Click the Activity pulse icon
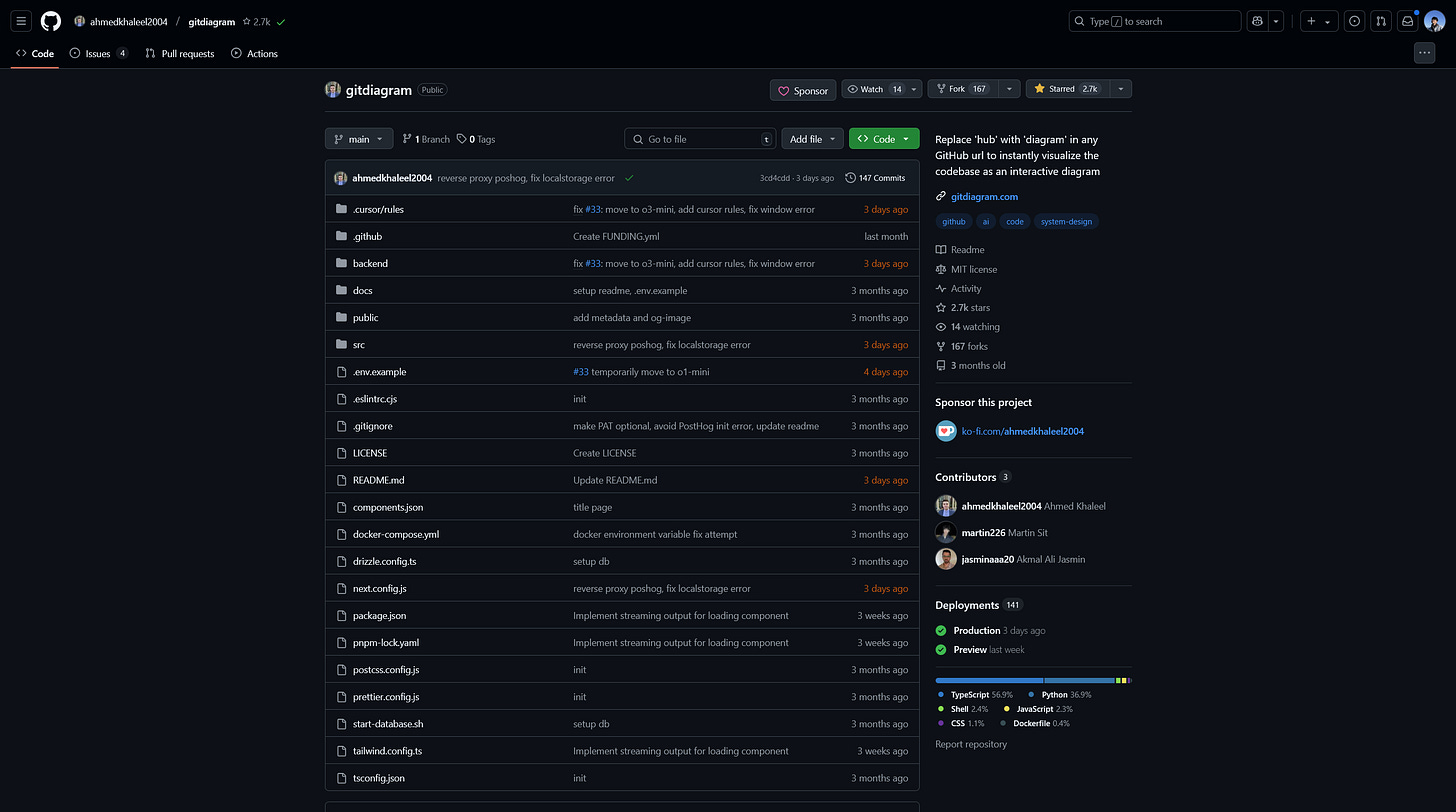The height and width of the screenshot is (812, 1456). pos(941,288)
